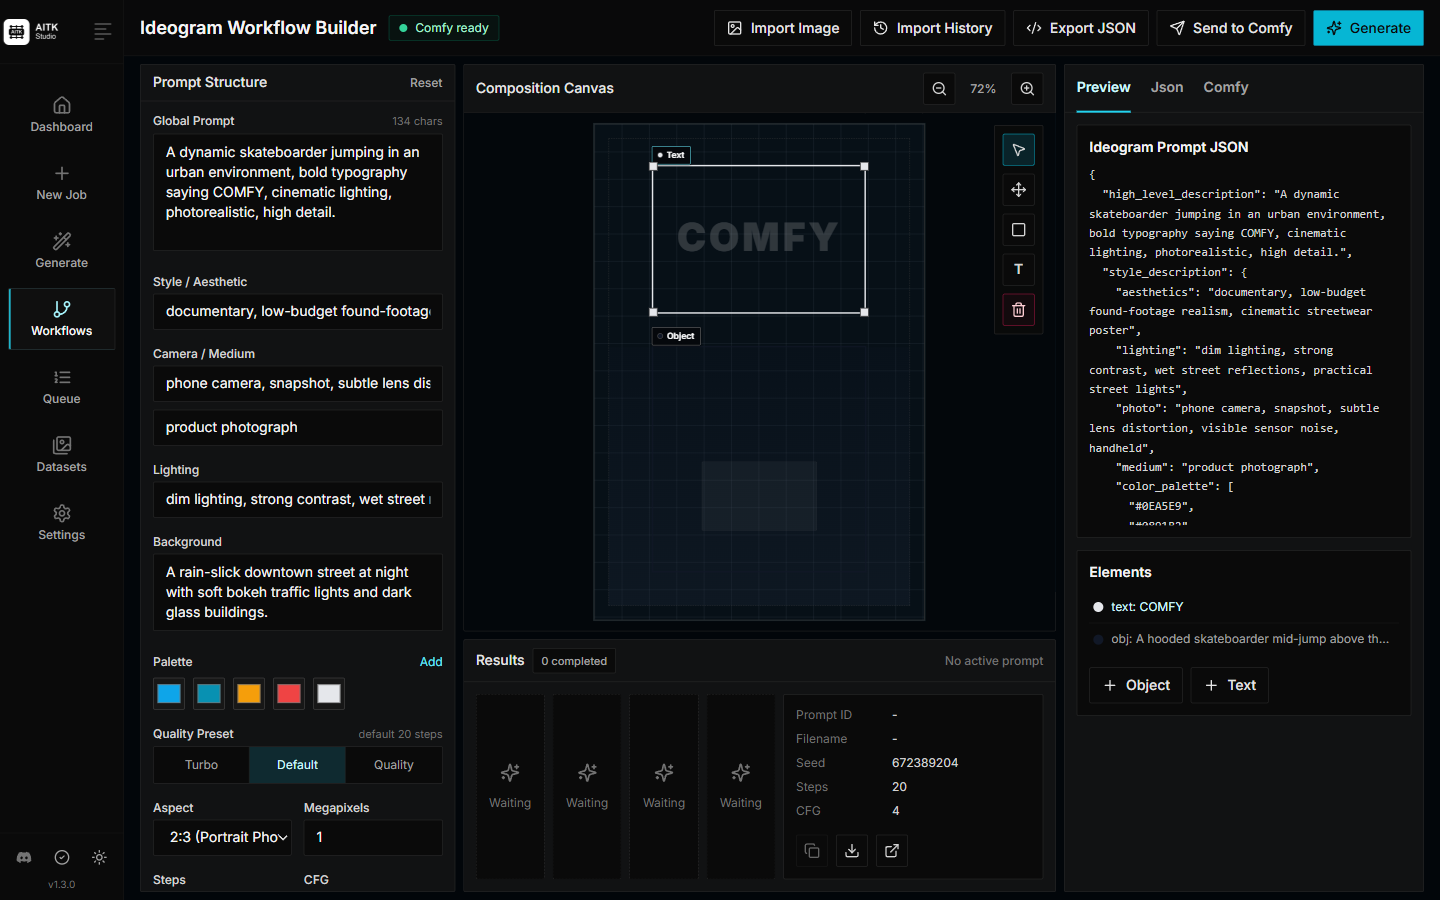Select the rectangle object tool
1440x900 pixels.
1018,230
